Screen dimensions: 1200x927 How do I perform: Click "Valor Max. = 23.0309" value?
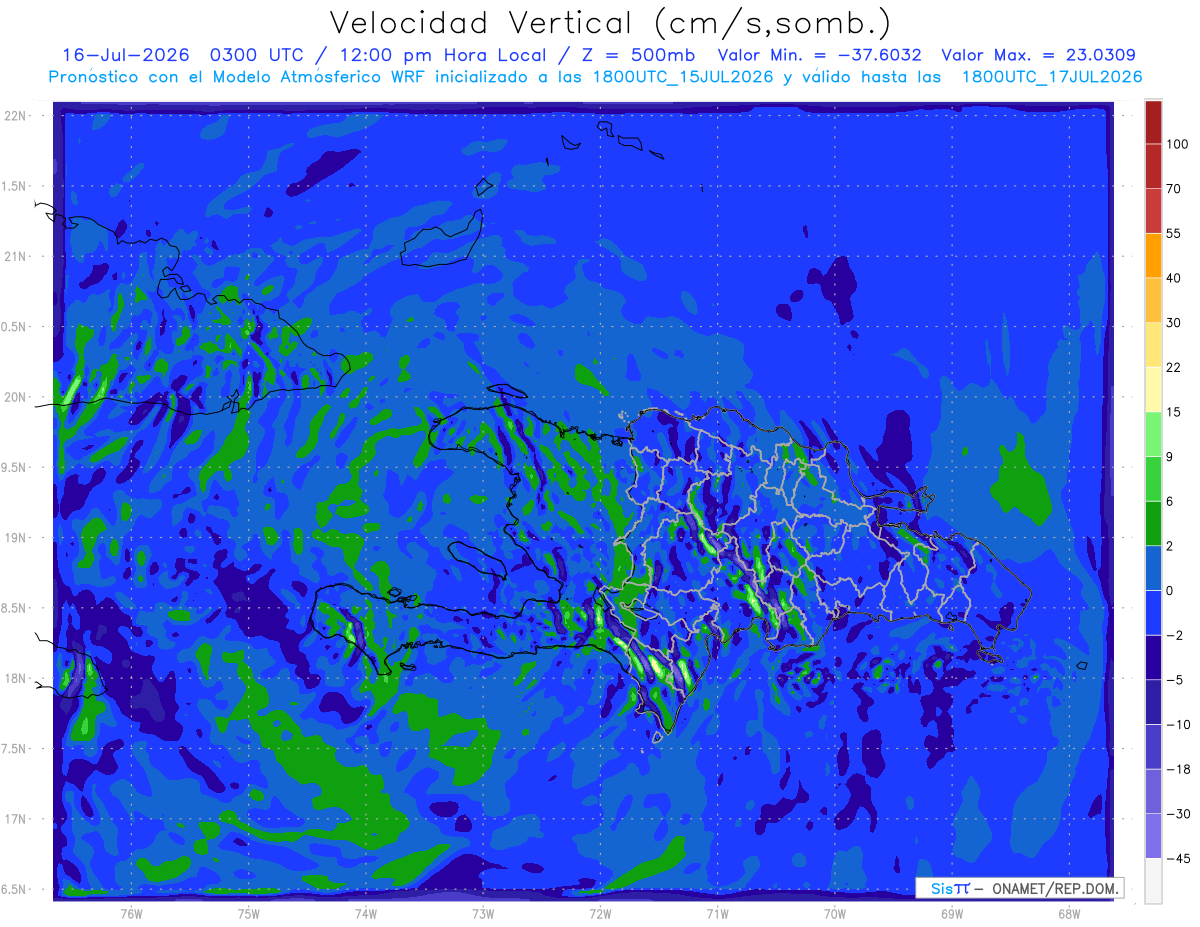point(1038,55)
